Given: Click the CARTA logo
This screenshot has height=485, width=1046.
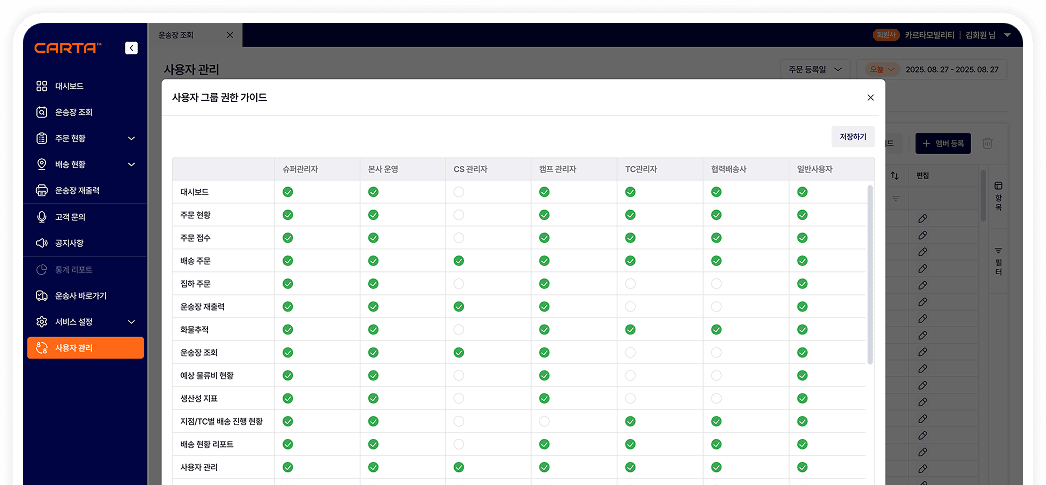Looking at the screenshot, I should (68, 48).
